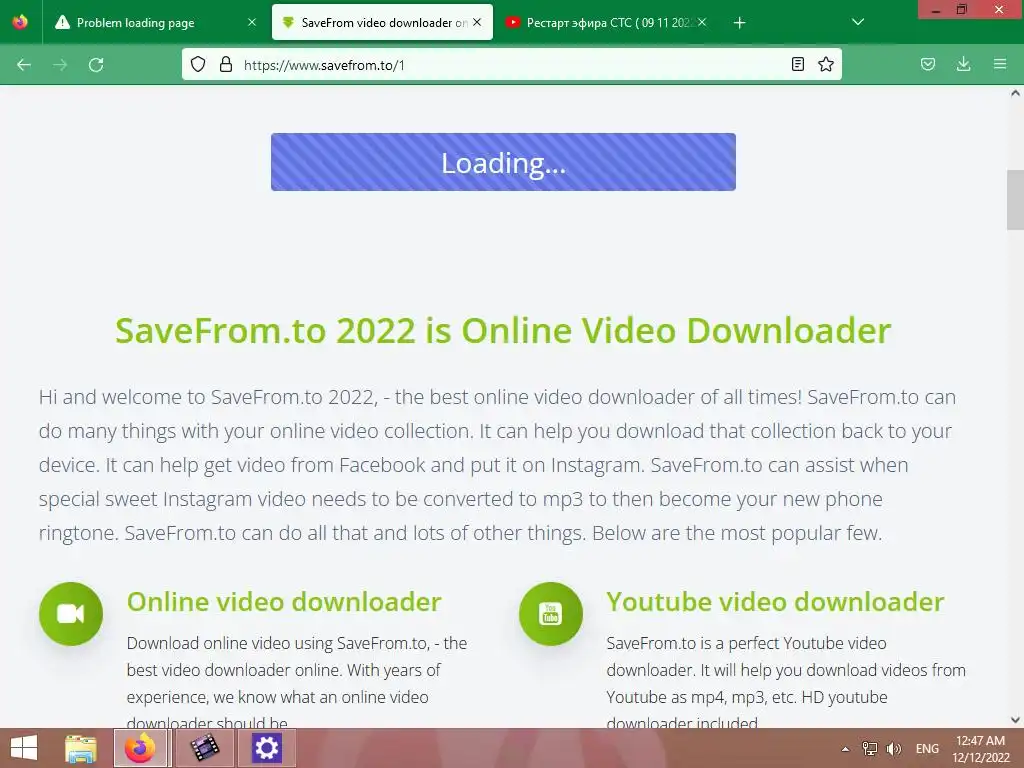
Task: Click the Firefox logo in the title bar
Action: (x=20, y=22)
